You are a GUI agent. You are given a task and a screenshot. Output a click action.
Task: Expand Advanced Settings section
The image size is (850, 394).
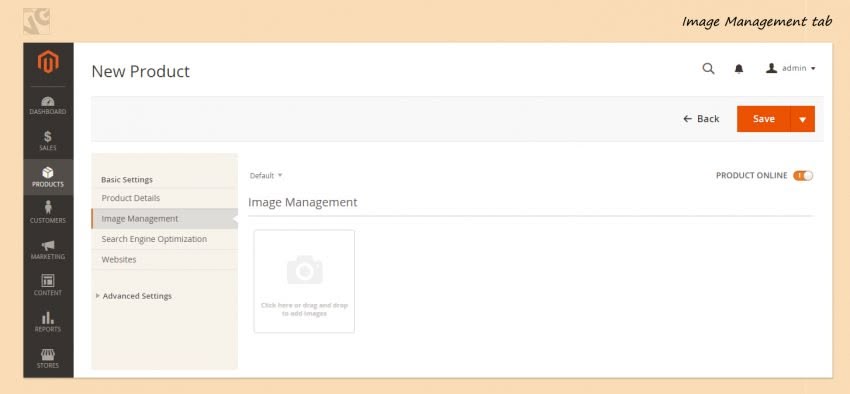tap(134, 296)
